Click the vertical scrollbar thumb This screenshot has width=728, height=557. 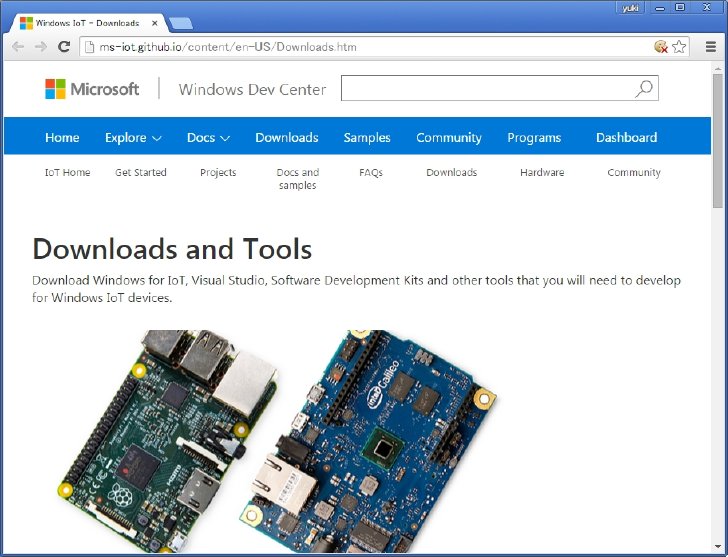[x=718, y=140]
